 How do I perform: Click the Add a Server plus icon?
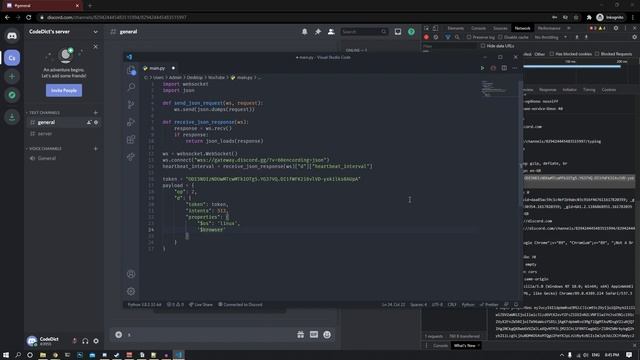pos(12,76)
